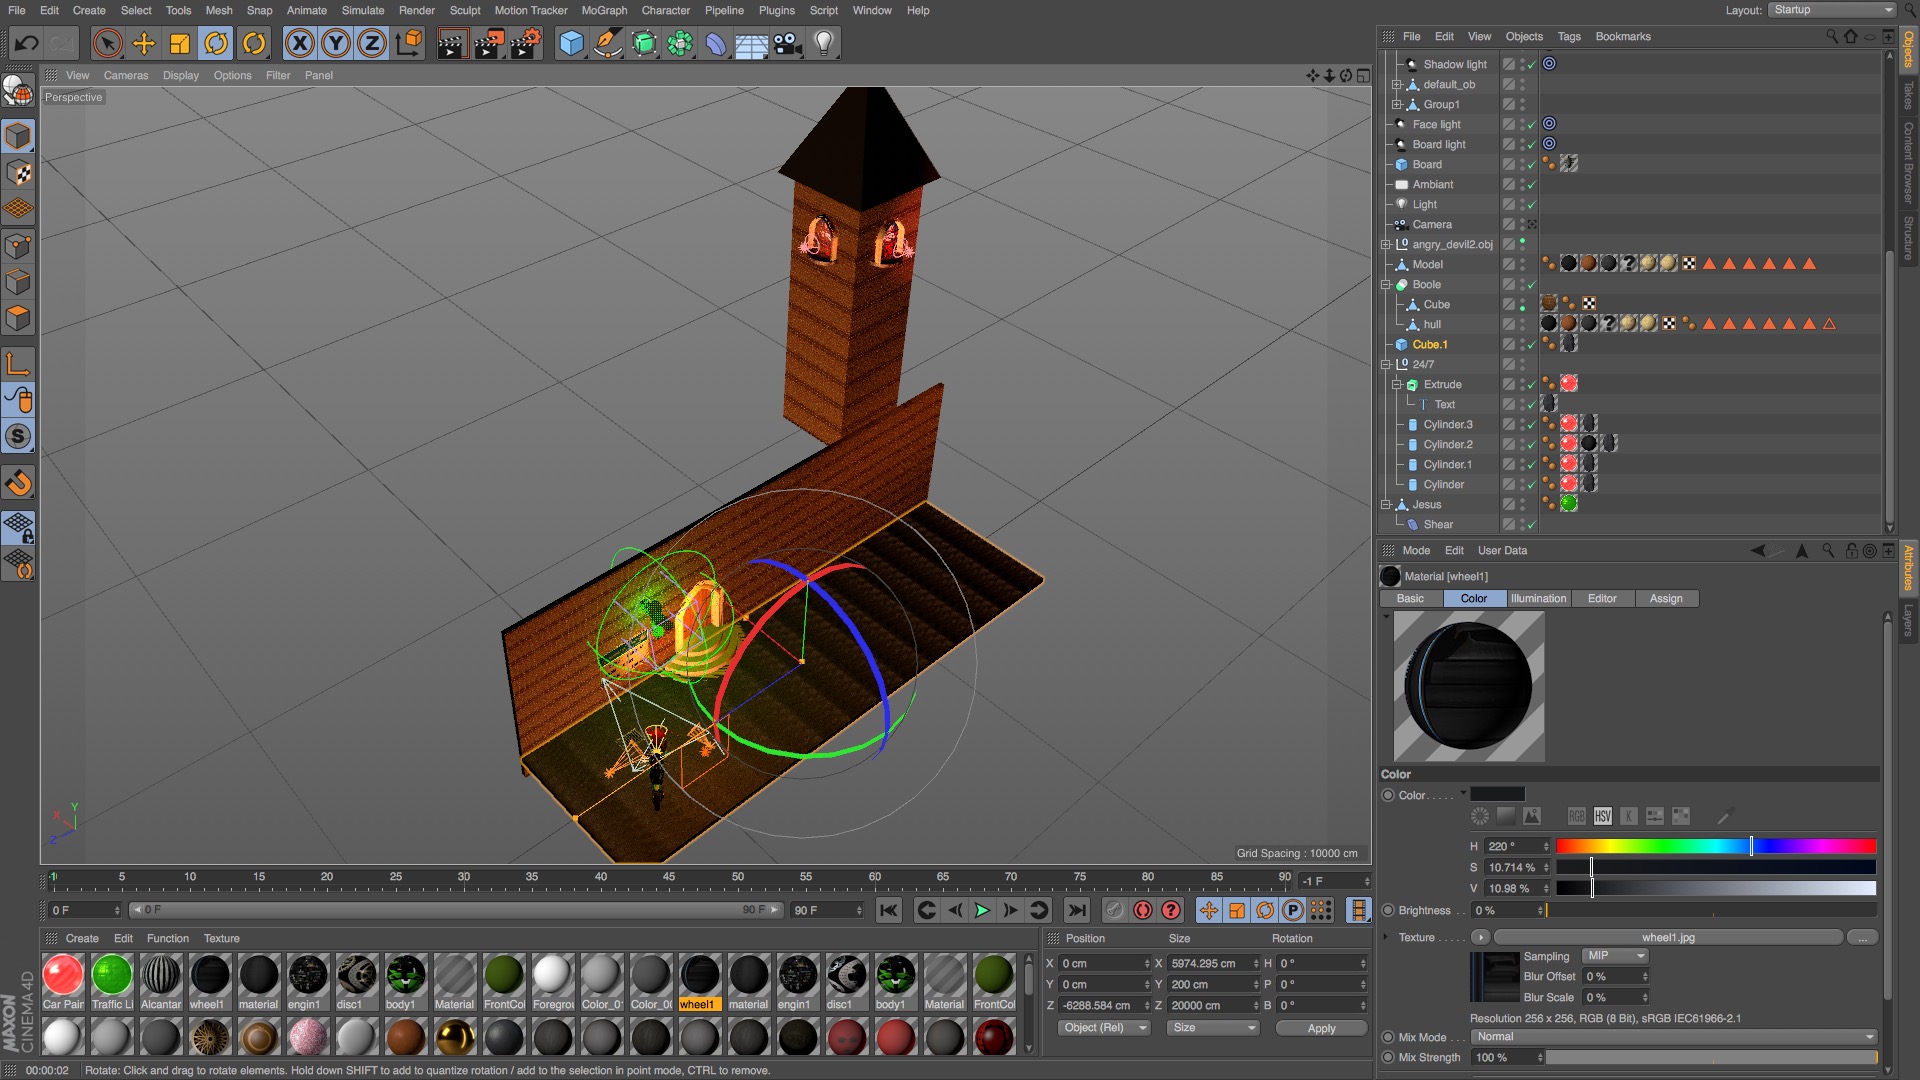This screenshot has width=1920, height=1080.
Task: Toggle X-axis lock icon
Action: pyautogui.click(x=299, y=43)
